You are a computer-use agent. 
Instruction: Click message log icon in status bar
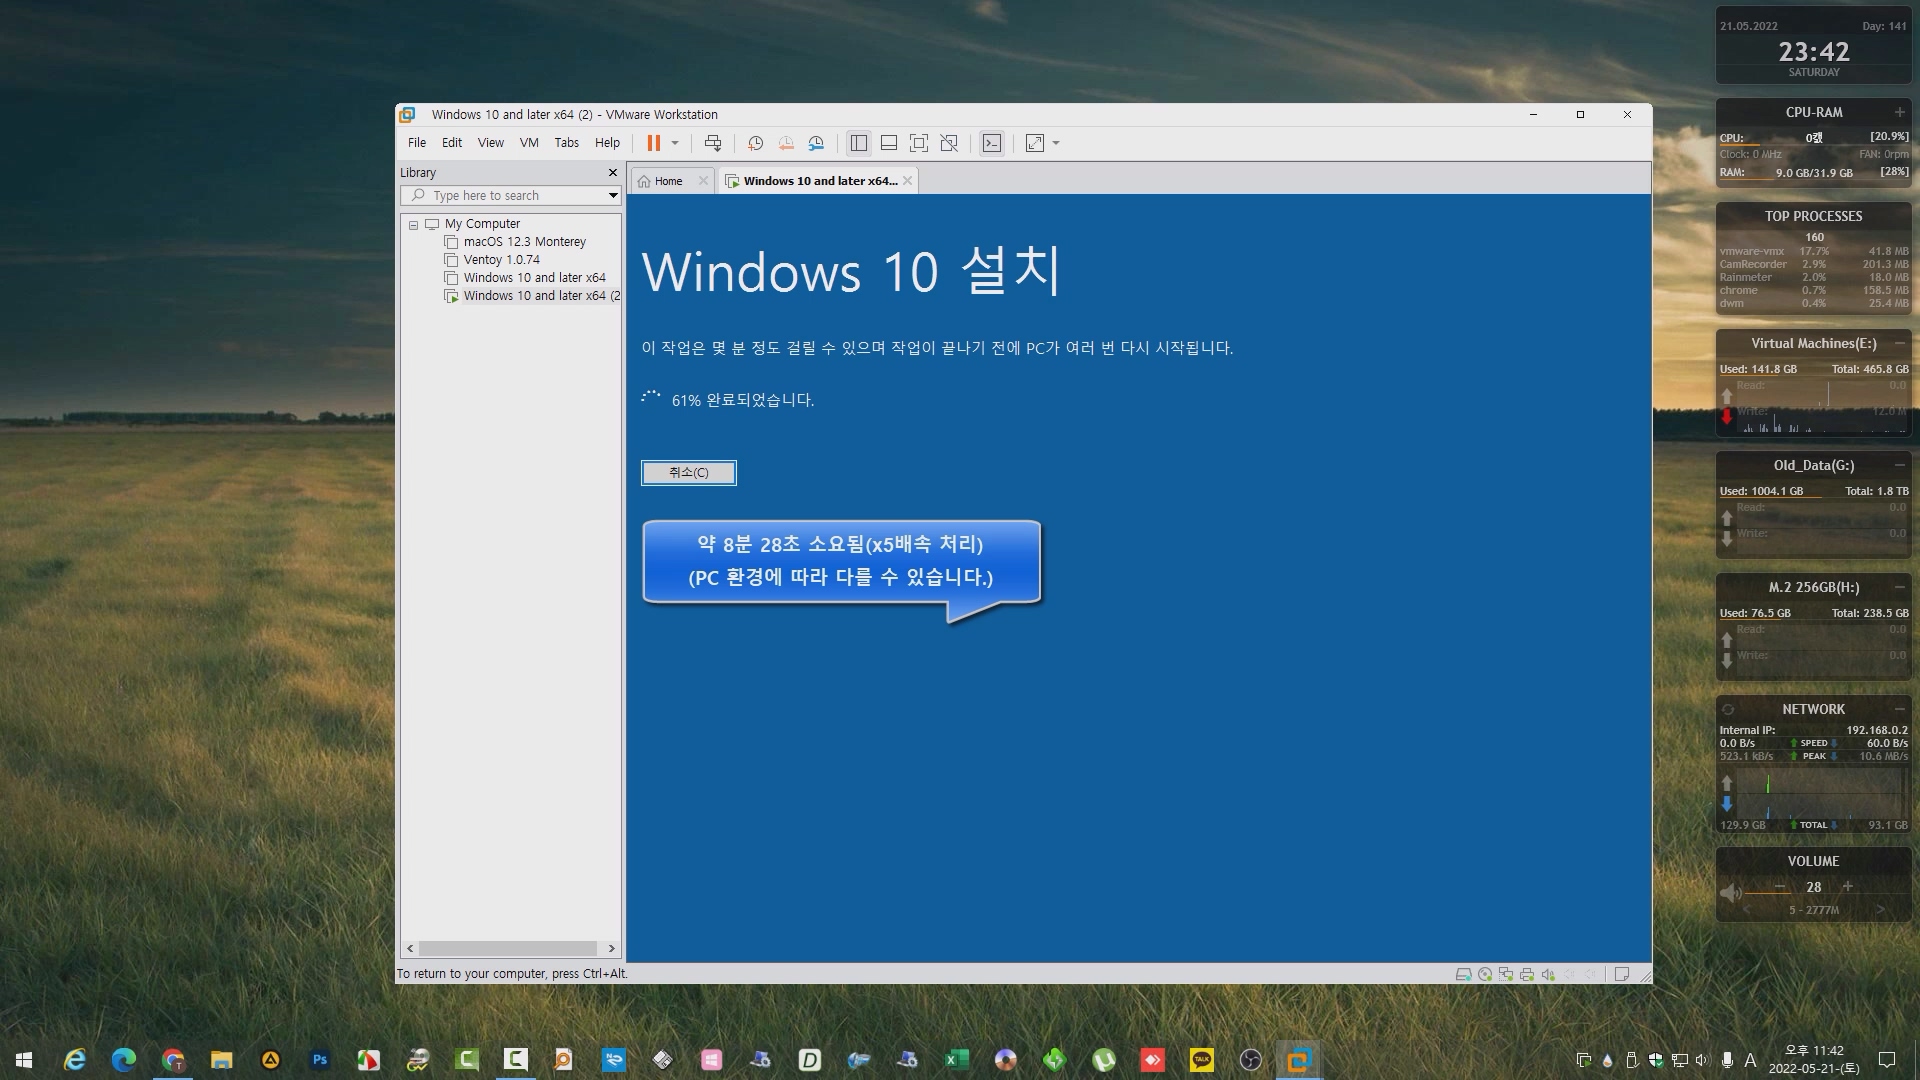coord(1622,974)
